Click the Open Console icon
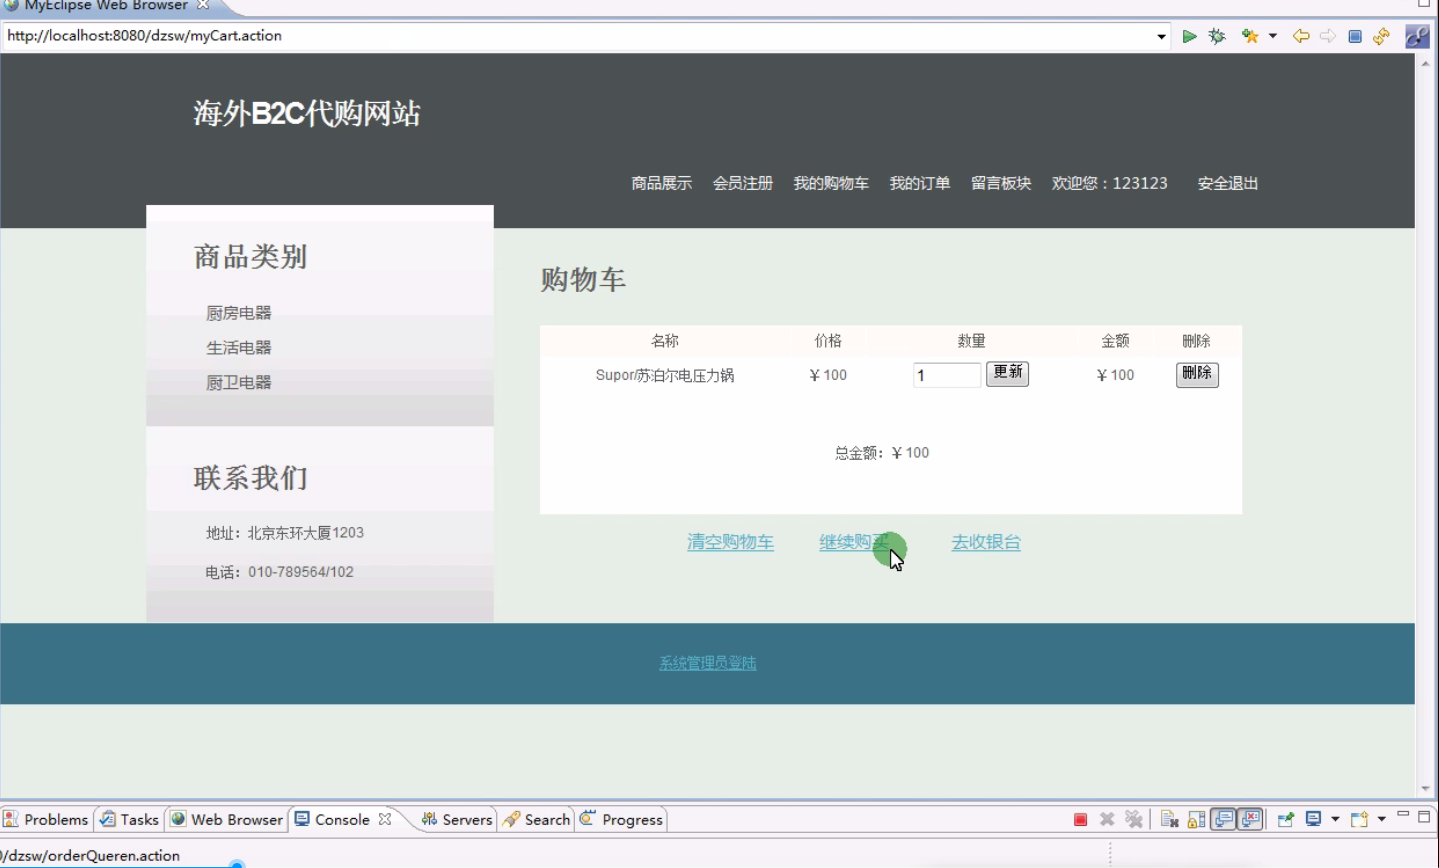1439x868 pixels. (x=1359, y=819)
